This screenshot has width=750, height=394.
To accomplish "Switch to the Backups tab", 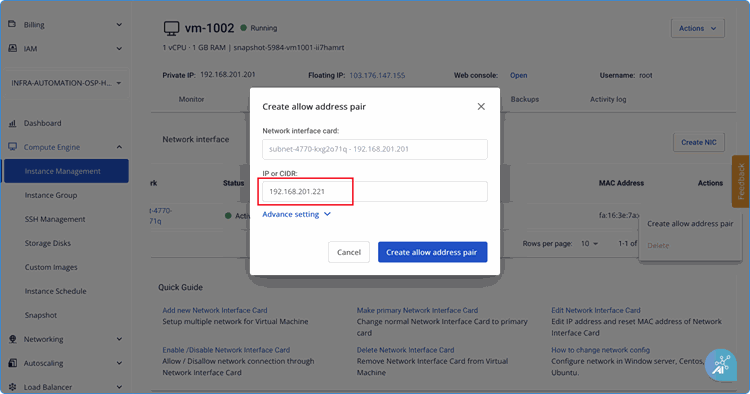I will (x=525, y=99).
